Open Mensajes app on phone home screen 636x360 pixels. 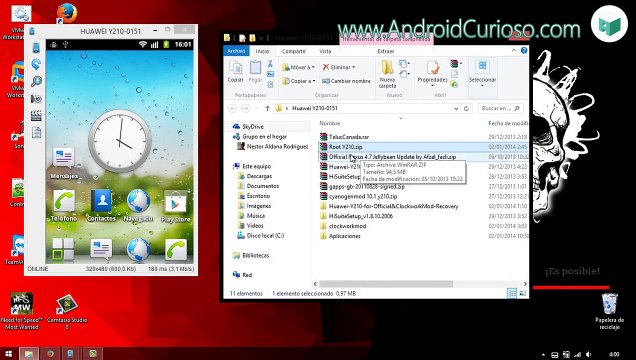(64, 163)
